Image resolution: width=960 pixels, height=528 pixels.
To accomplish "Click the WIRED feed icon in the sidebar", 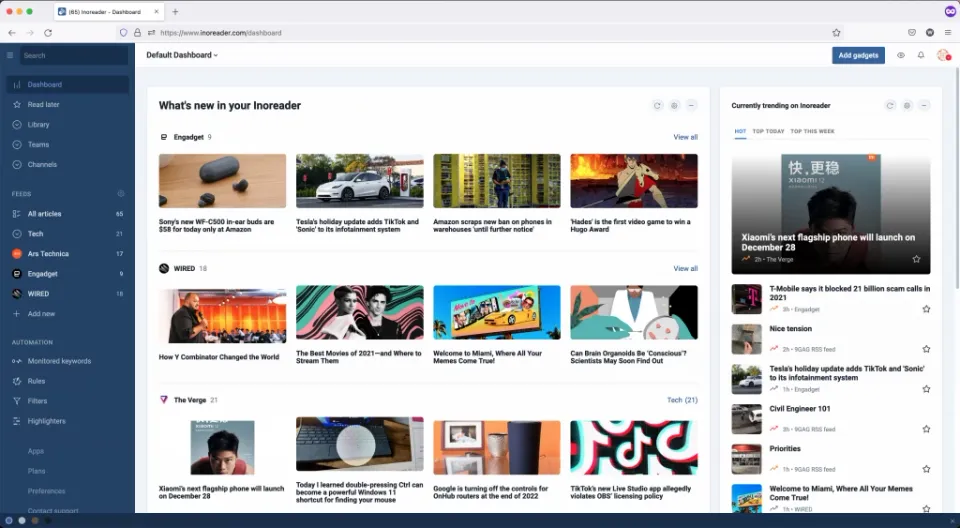I will (17, 294).
